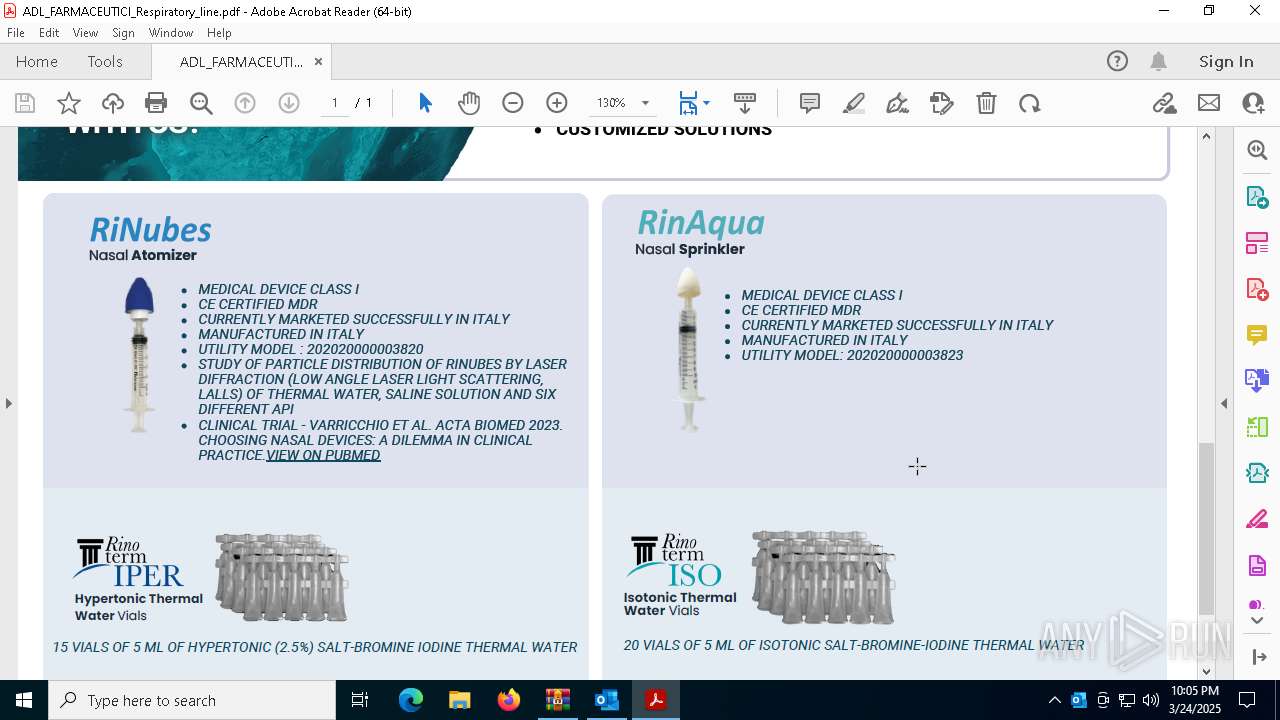This screenshot has width=1280, height=720.
Task: Open the Combine Files tool in the right pane
Action: 1257,381
